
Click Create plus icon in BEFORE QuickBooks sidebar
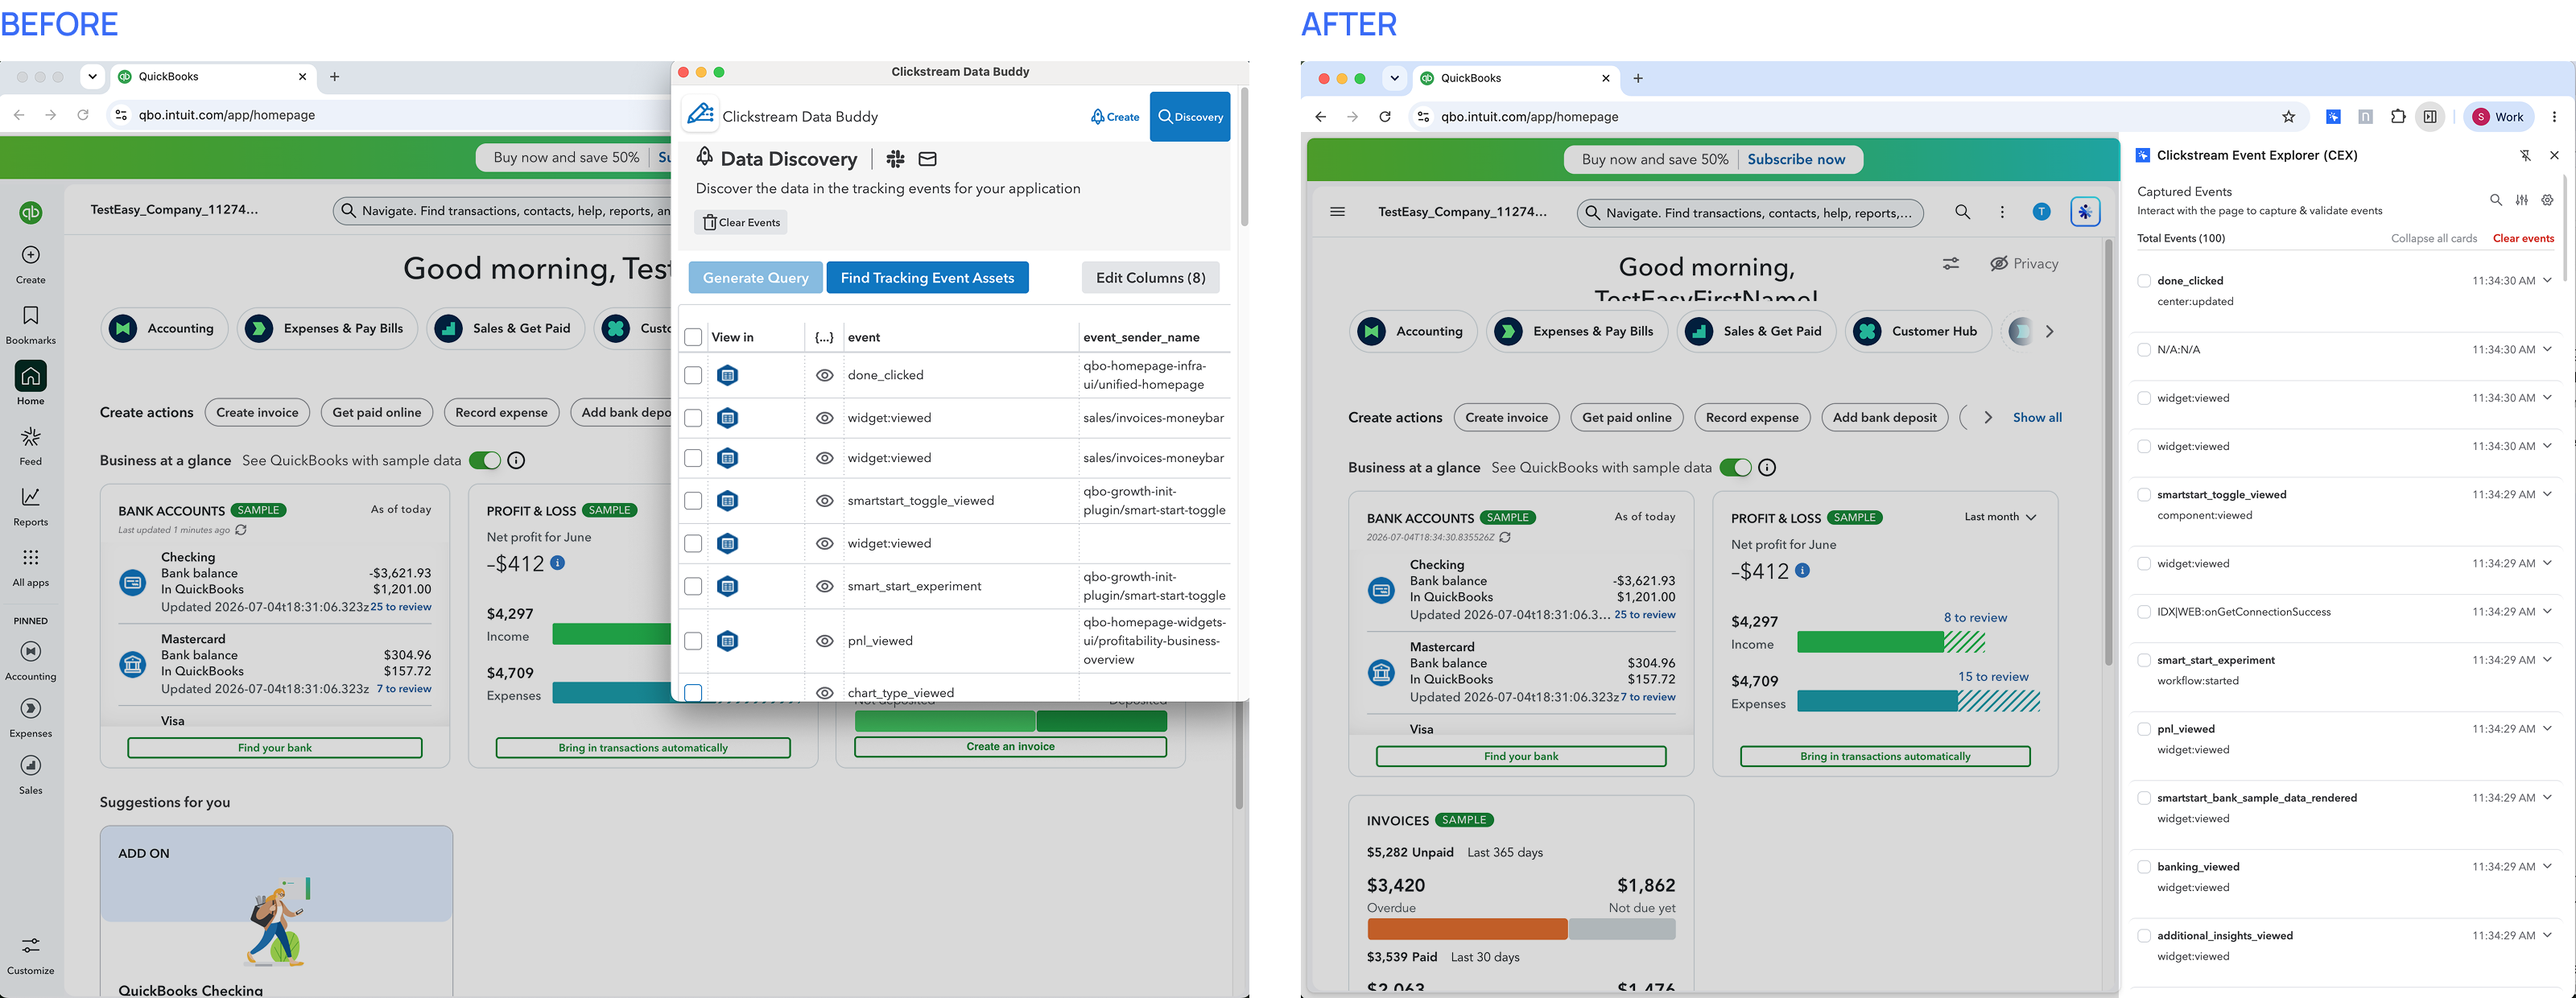pyautogui.click(x=31, y=255)
